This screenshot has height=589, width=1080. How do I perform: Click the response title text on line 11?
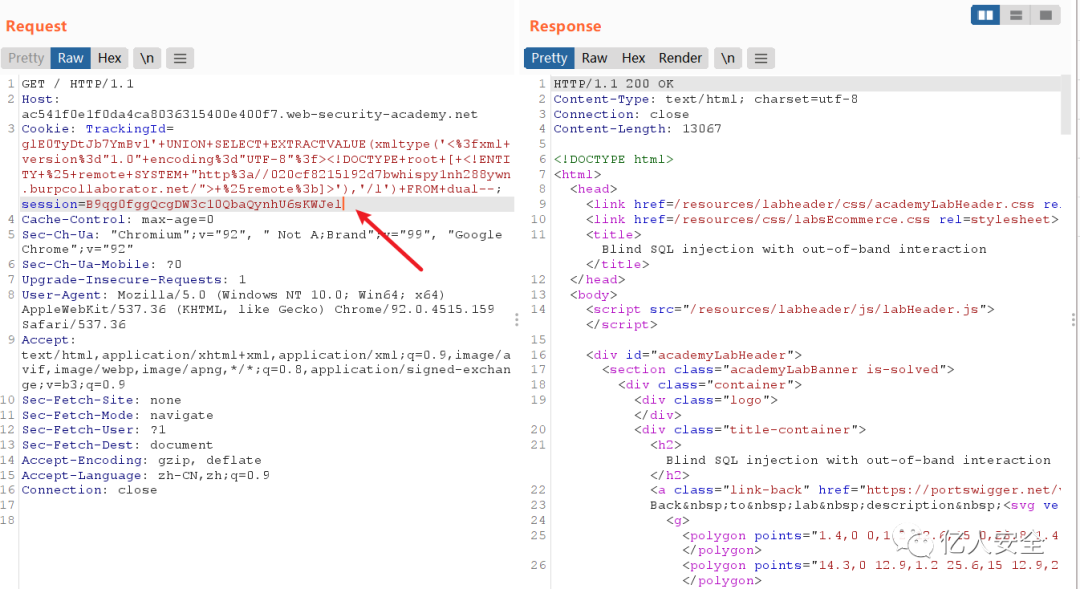794,249
